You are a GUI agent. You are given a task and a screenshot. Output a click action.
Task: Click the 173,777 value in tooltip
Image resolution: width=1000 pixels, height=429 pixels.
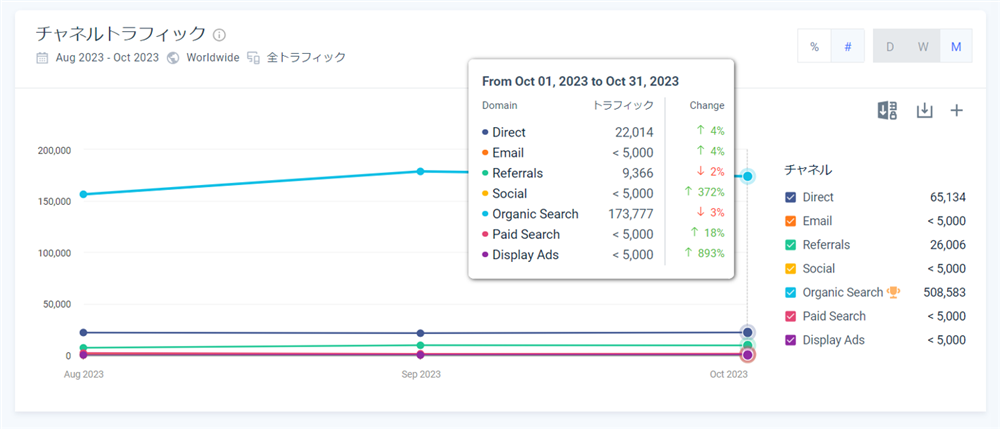(631, 214)
